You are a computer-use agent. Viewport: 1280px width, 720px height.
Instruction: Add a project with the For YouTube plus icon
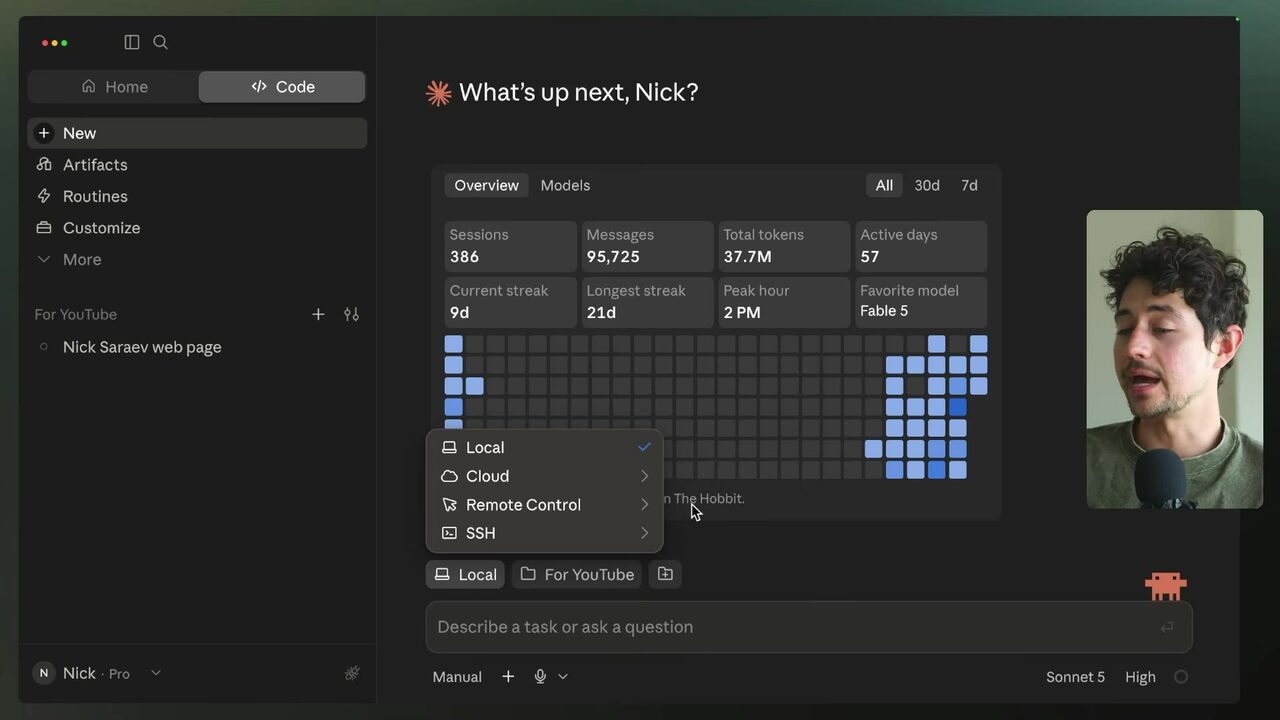[x=318, y=314]
